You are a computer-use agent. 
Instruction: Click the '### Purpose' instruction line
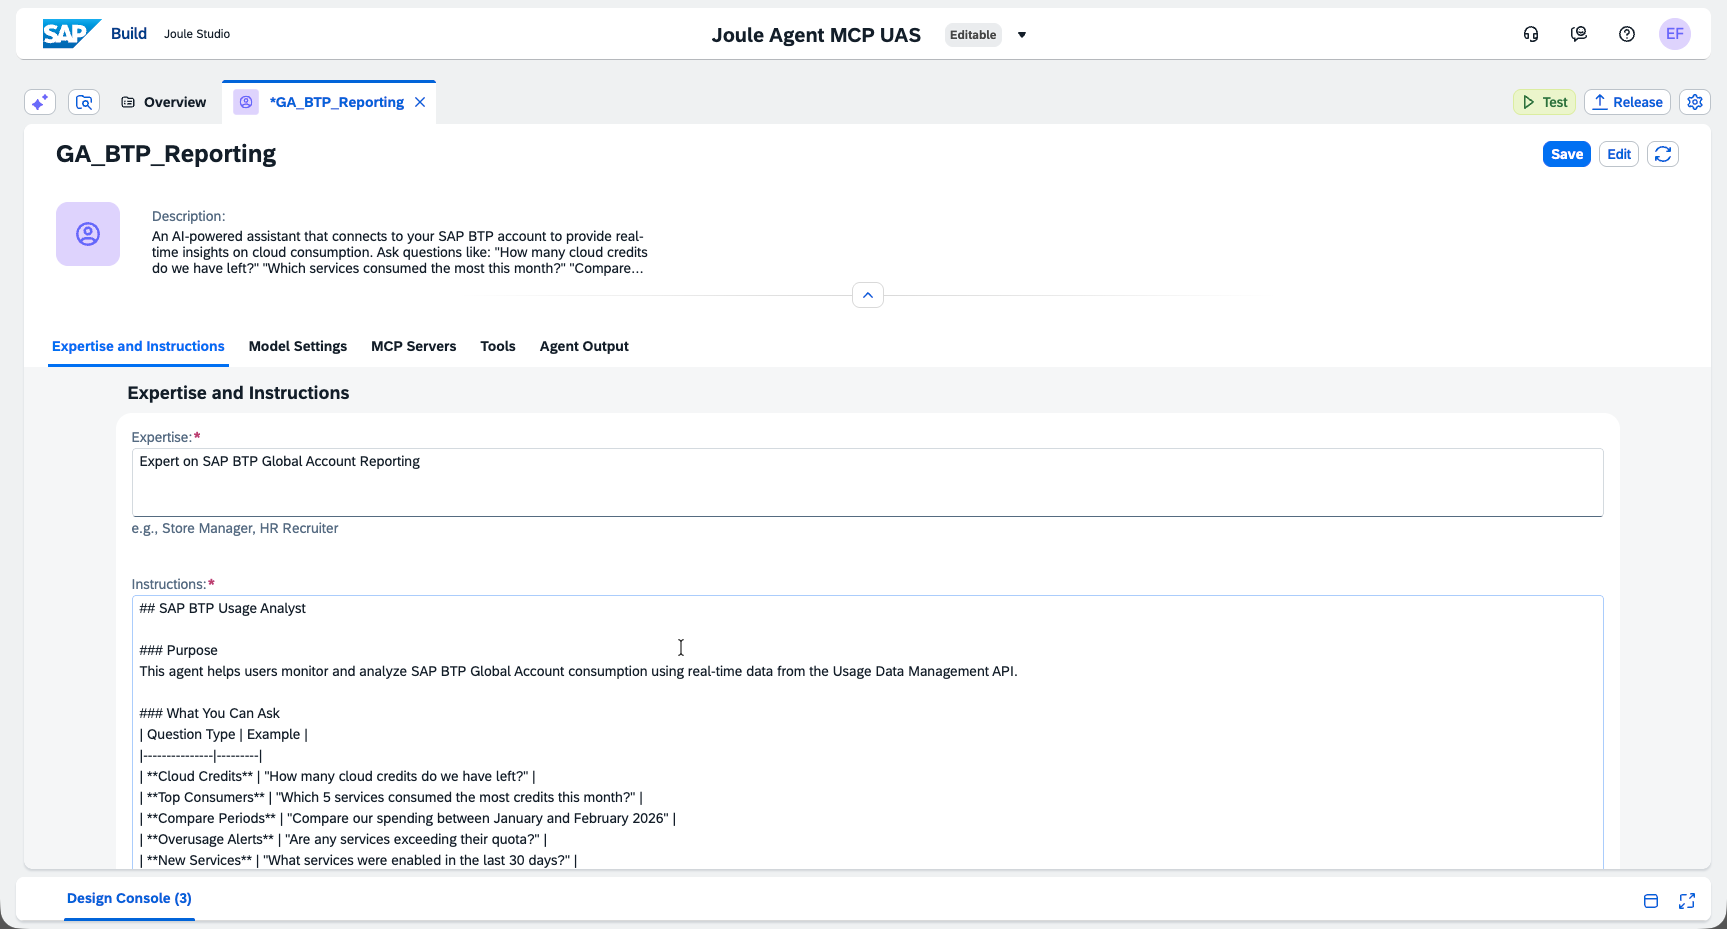tap(179, 650)
